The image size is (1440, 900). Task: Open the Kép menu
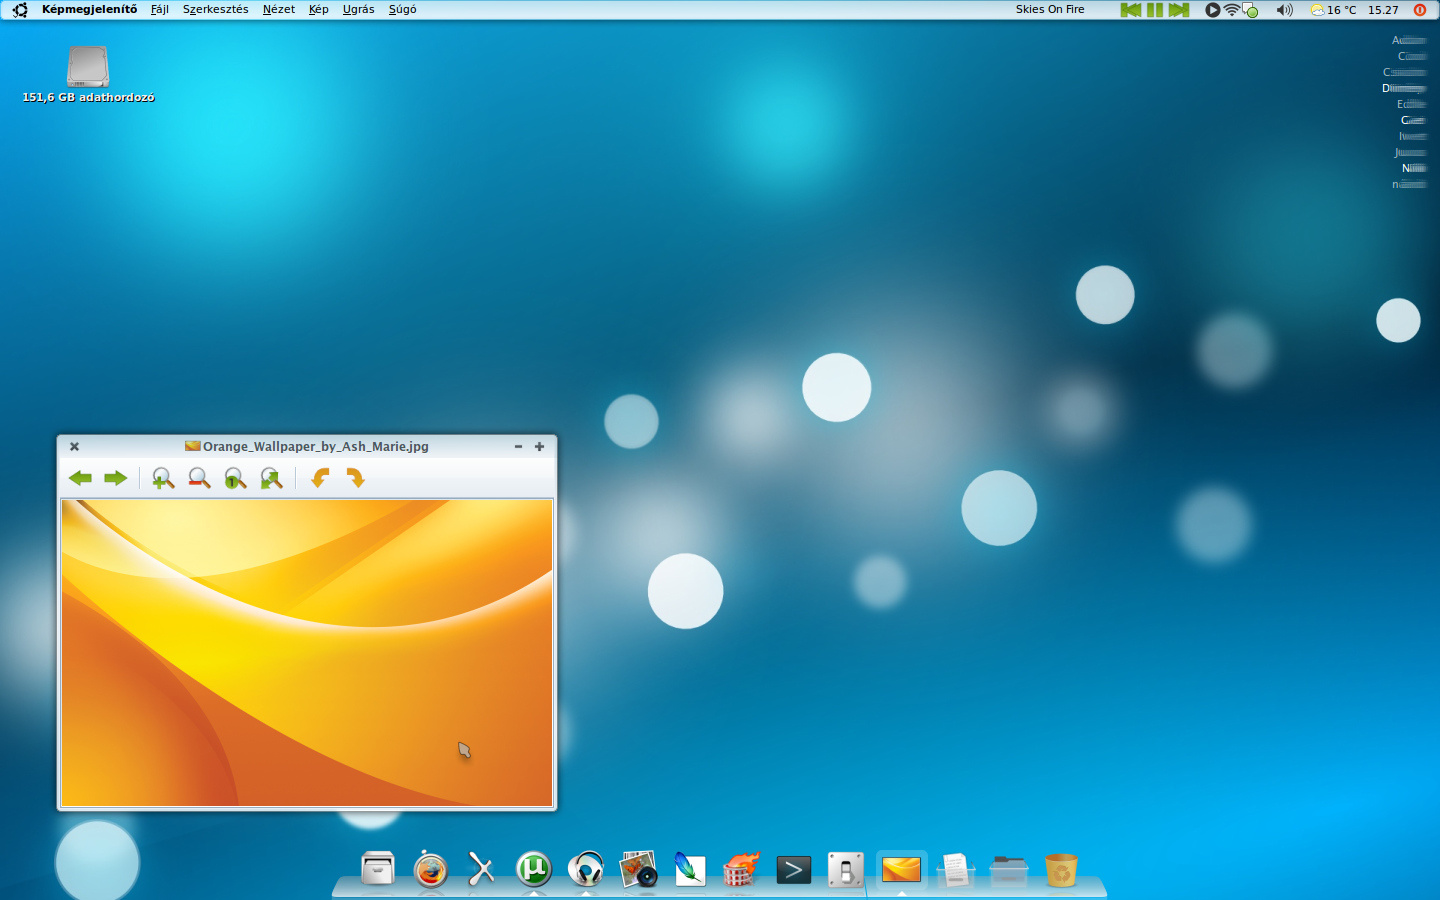[x=319, y=9]
